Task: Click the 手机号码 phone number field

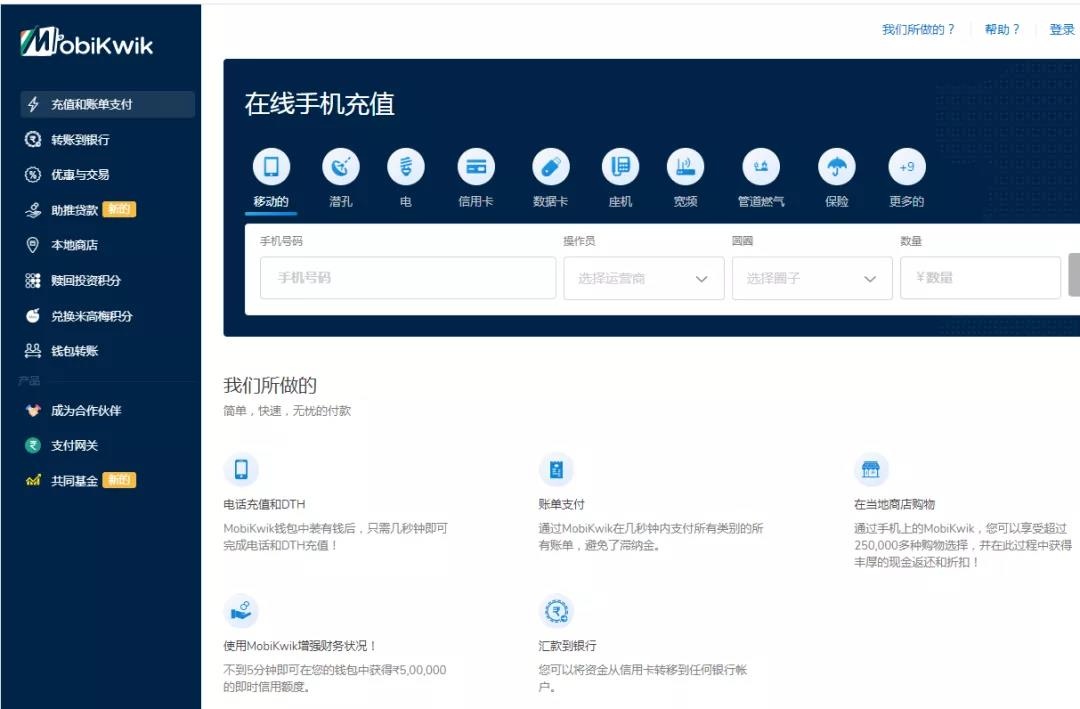Action: pos(408,278)
